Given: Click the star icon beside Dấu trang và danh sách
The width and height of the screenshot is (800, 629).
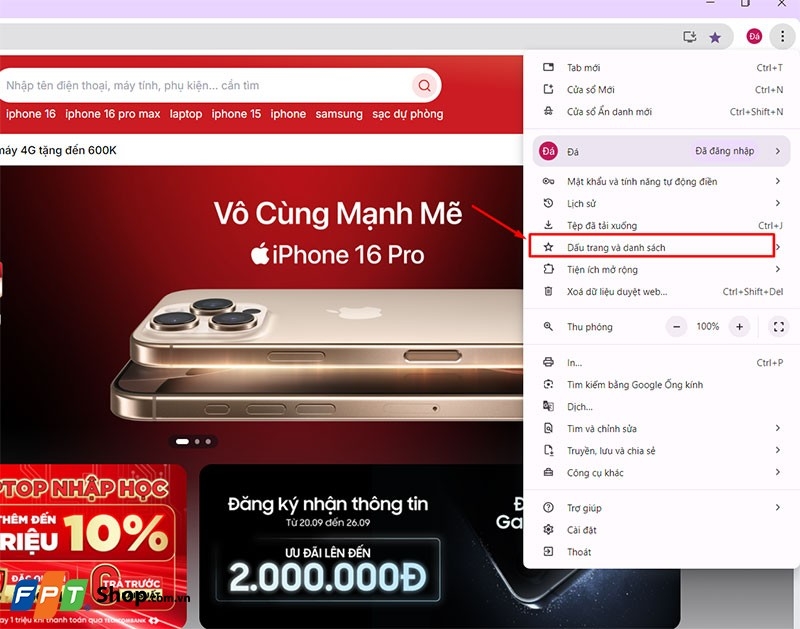Looking at the screenshot, I should [x=548, y=247].
